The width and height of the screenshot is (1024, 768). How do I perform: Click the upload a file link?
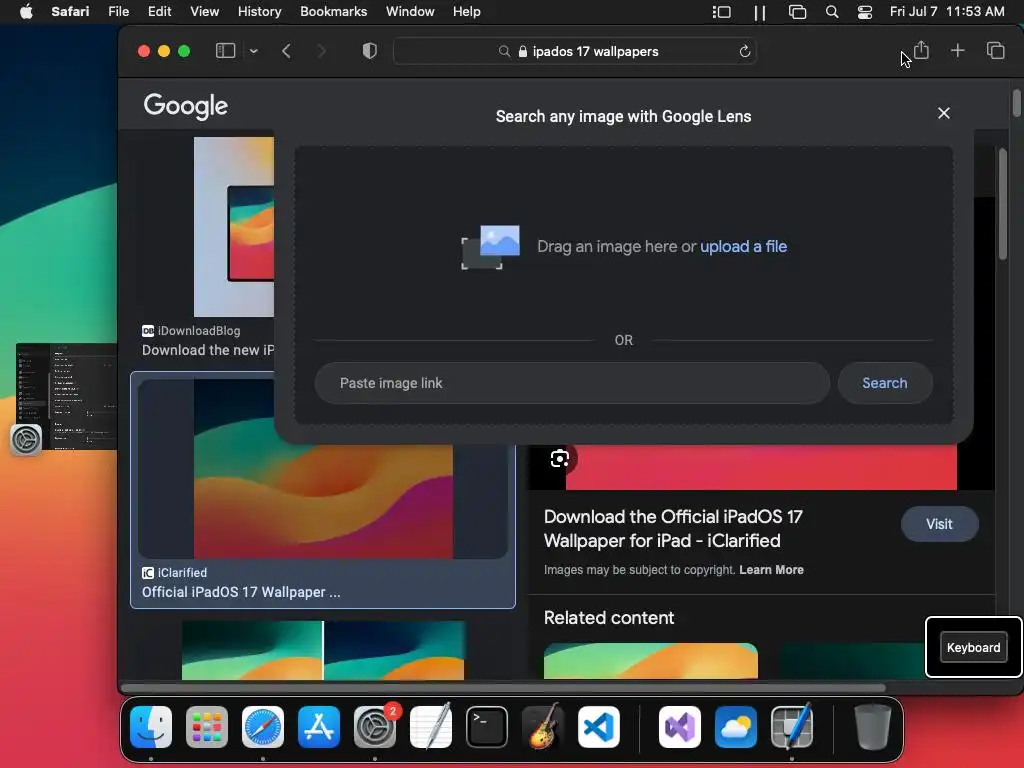[x=743, y=246]
